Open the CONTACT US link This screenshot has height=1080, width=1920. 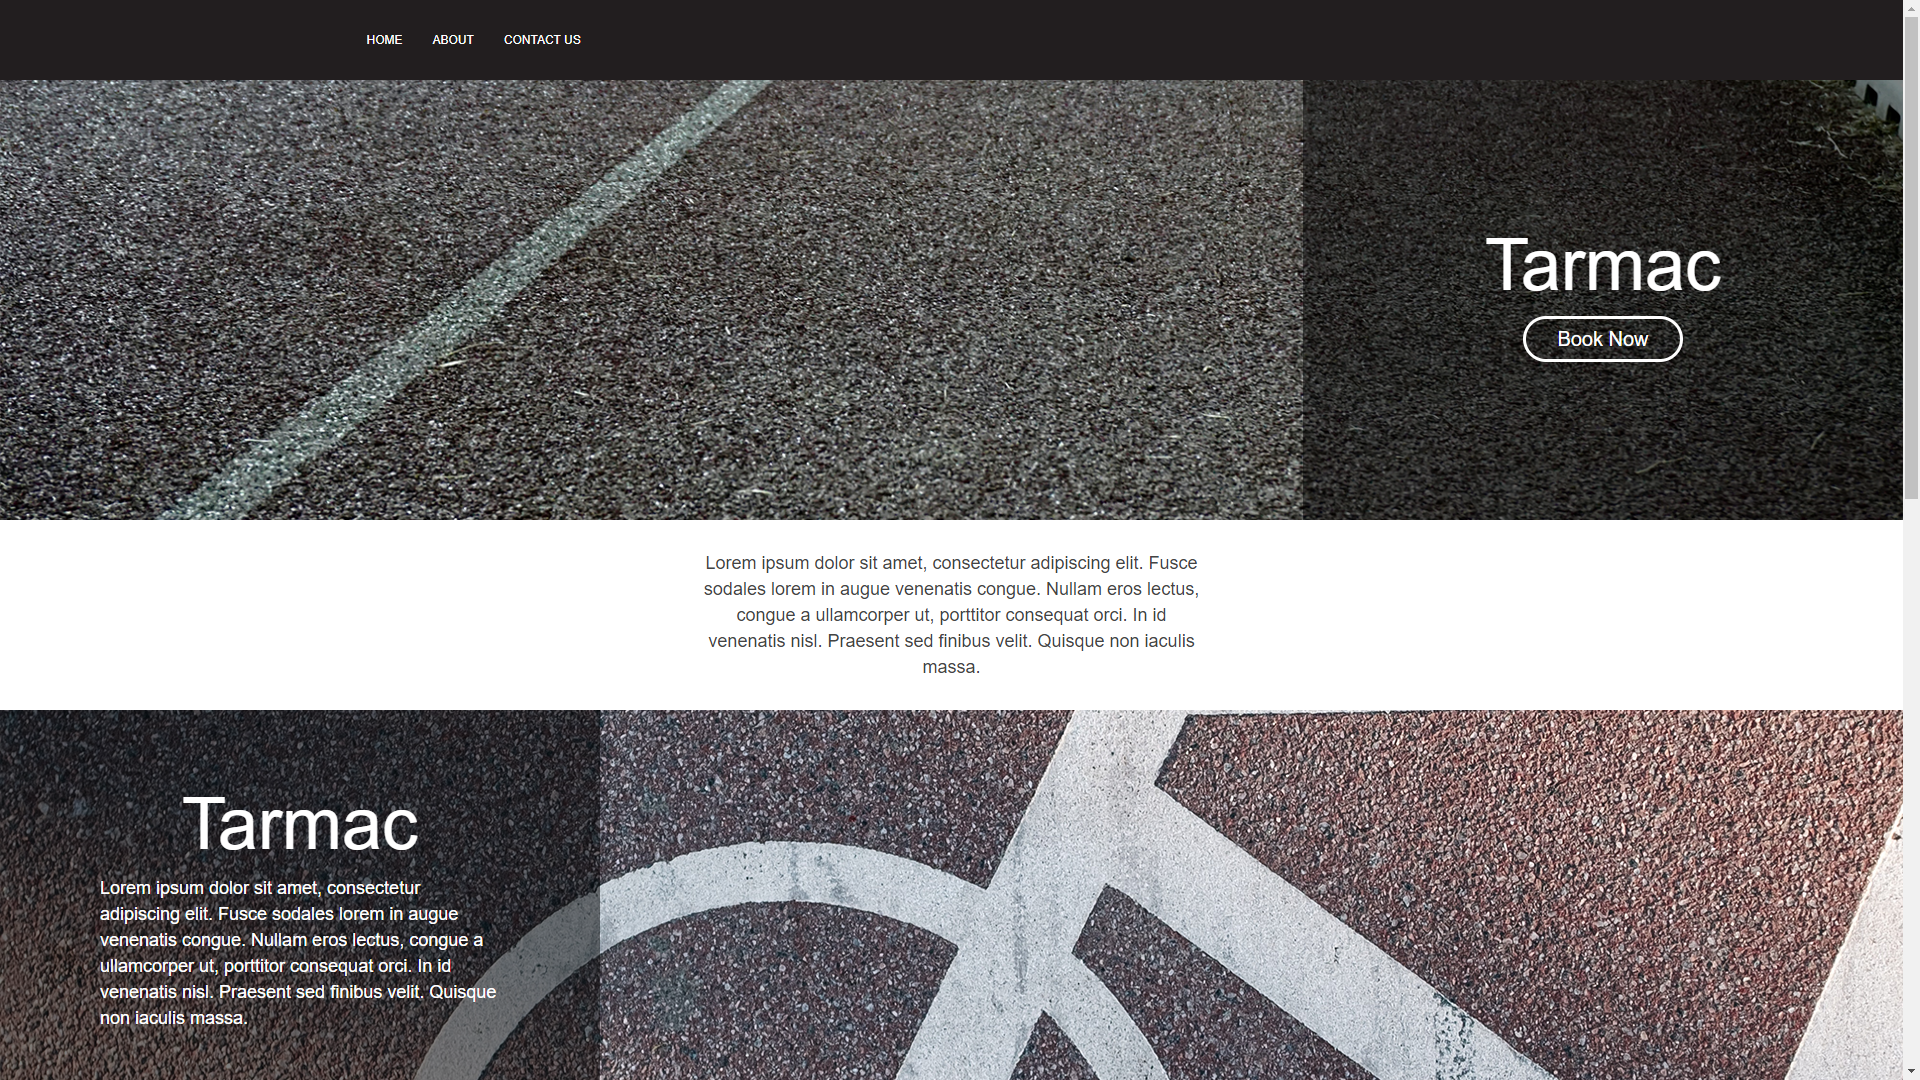[542, 40]
